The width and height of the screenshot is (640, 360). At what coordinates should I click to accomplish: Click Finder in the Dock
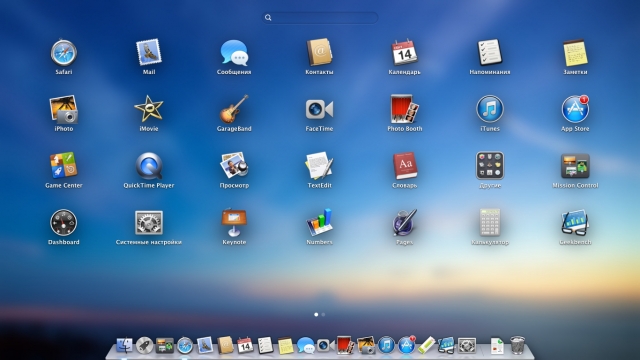click(124, 345)
